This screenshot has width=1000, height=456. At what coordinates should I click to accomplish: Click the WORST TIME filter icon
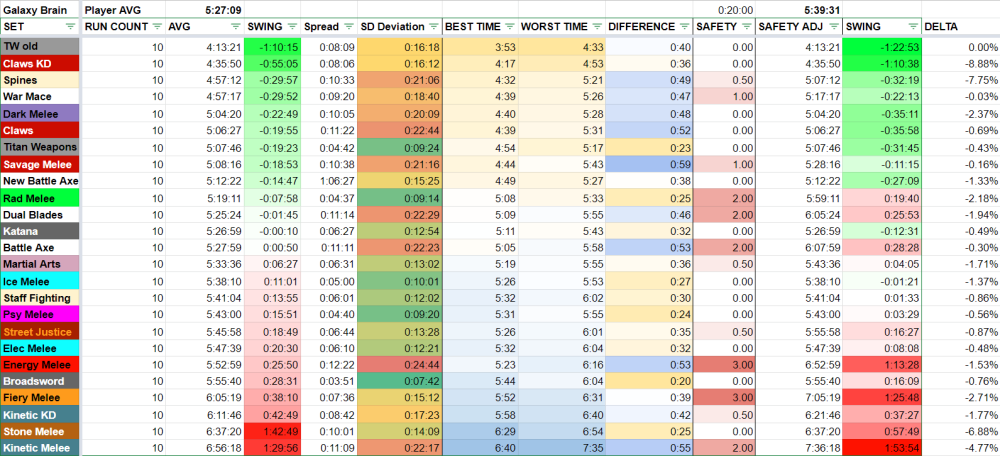595,27
